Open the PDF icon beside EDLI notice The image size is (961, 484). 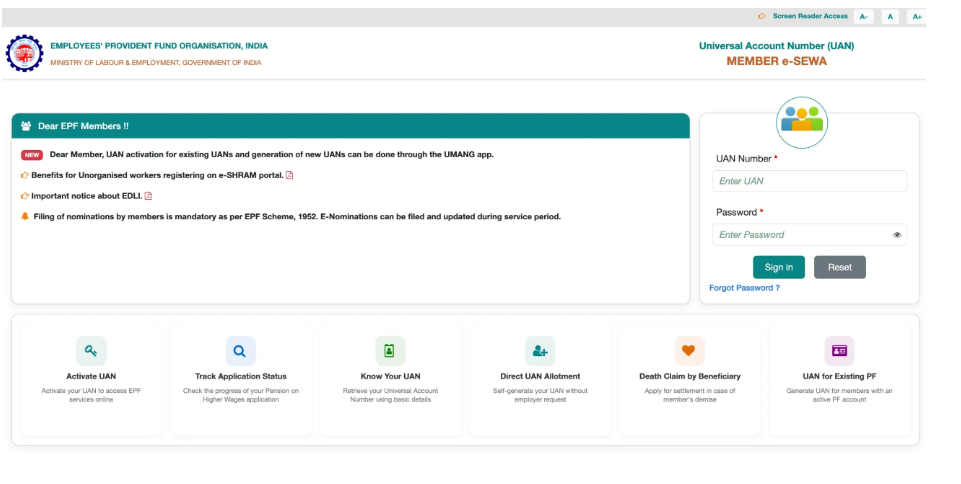point(148,196)
